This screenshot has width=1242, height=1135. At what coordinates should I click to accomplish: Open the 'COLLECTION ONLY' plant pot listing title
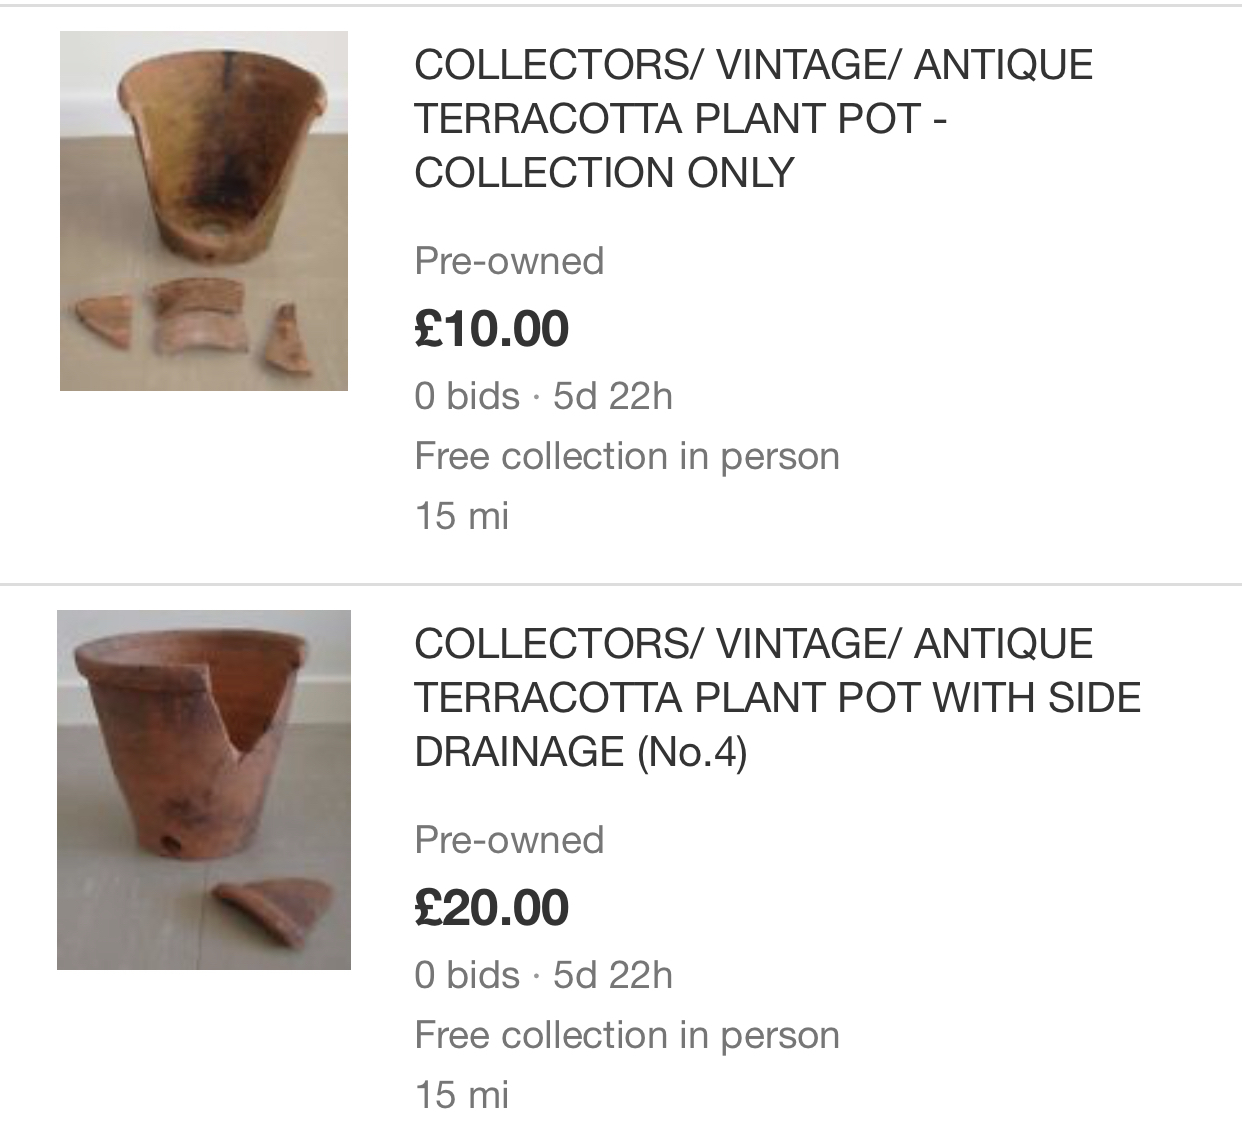(x=753, y=119)
